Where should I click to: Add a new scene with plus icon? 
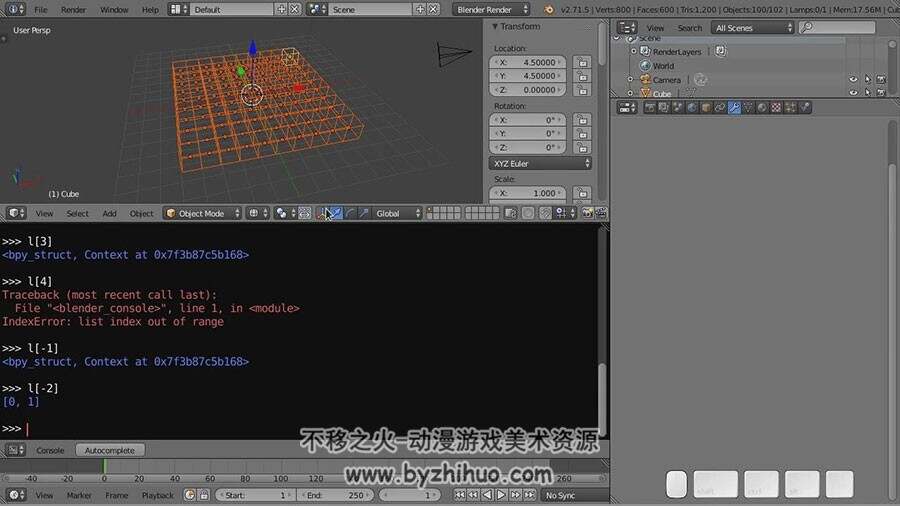point(420,9)
